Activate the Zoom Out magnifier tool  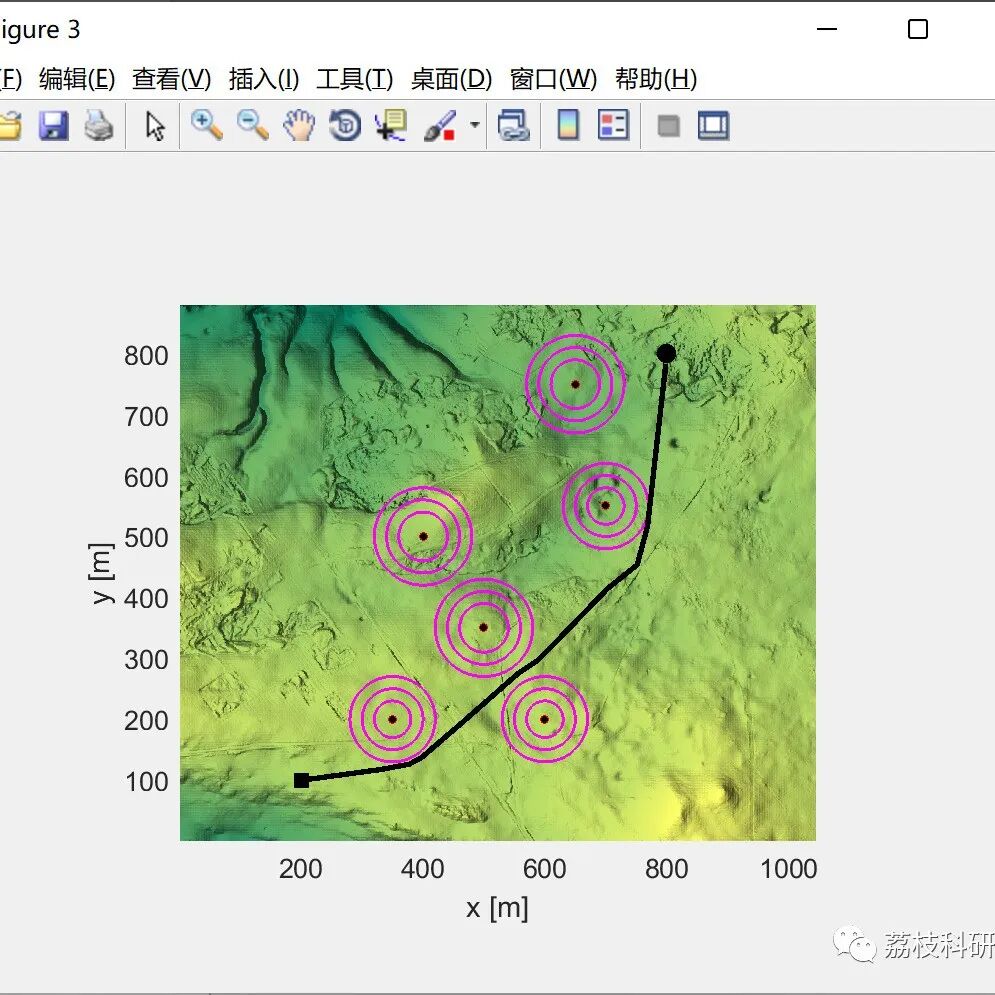(253, 125)
